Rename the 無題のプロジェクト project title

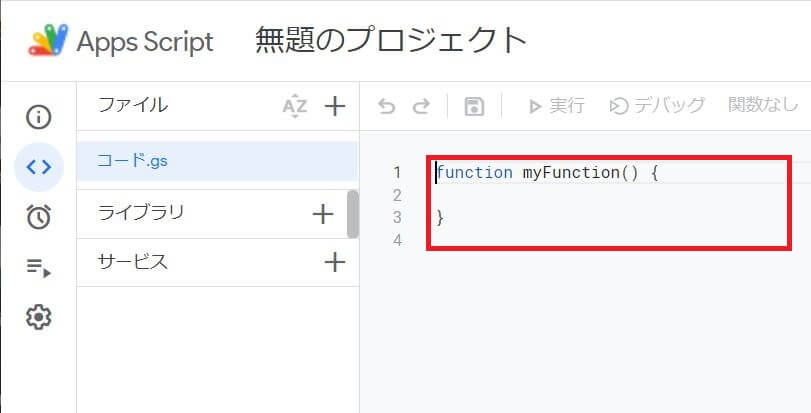click(391, 41)
